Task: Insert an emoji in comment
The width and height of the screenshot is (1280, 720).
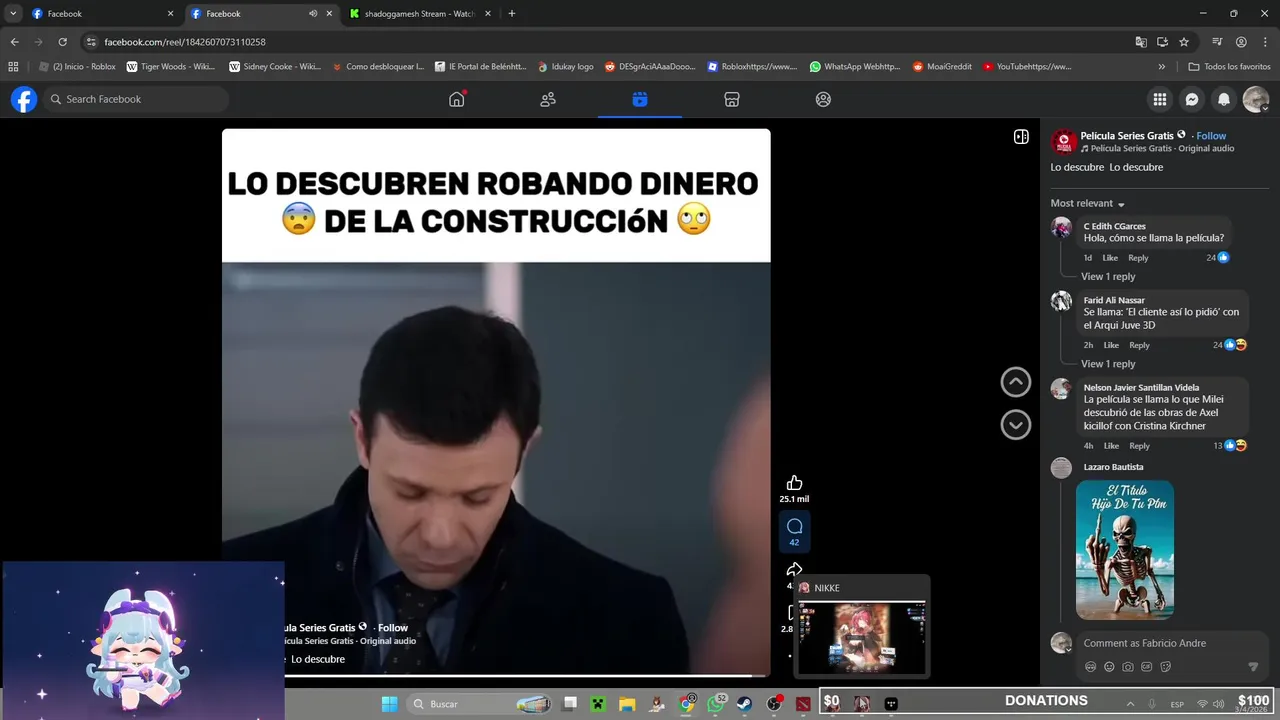Action: pyautogui.click(x=1109, y=667)
